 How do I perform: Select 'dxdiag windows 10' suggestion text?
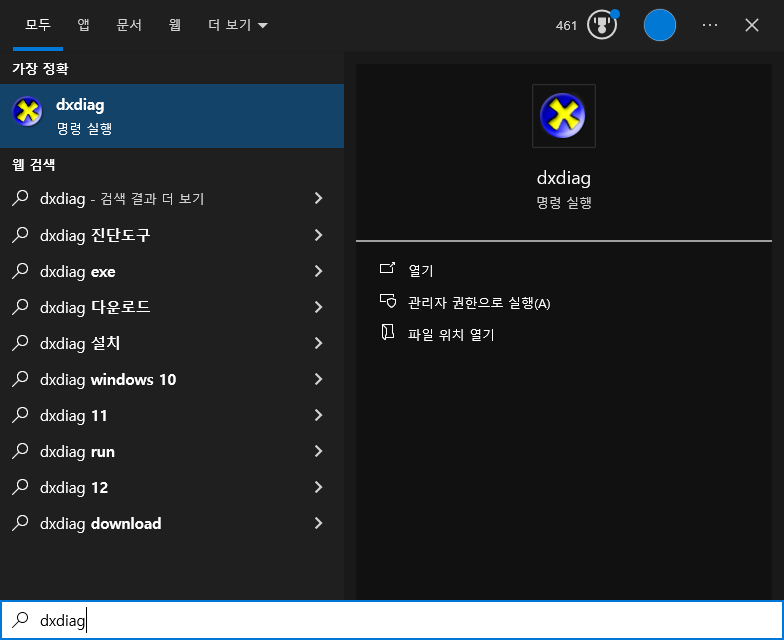(x=108, y=380)
